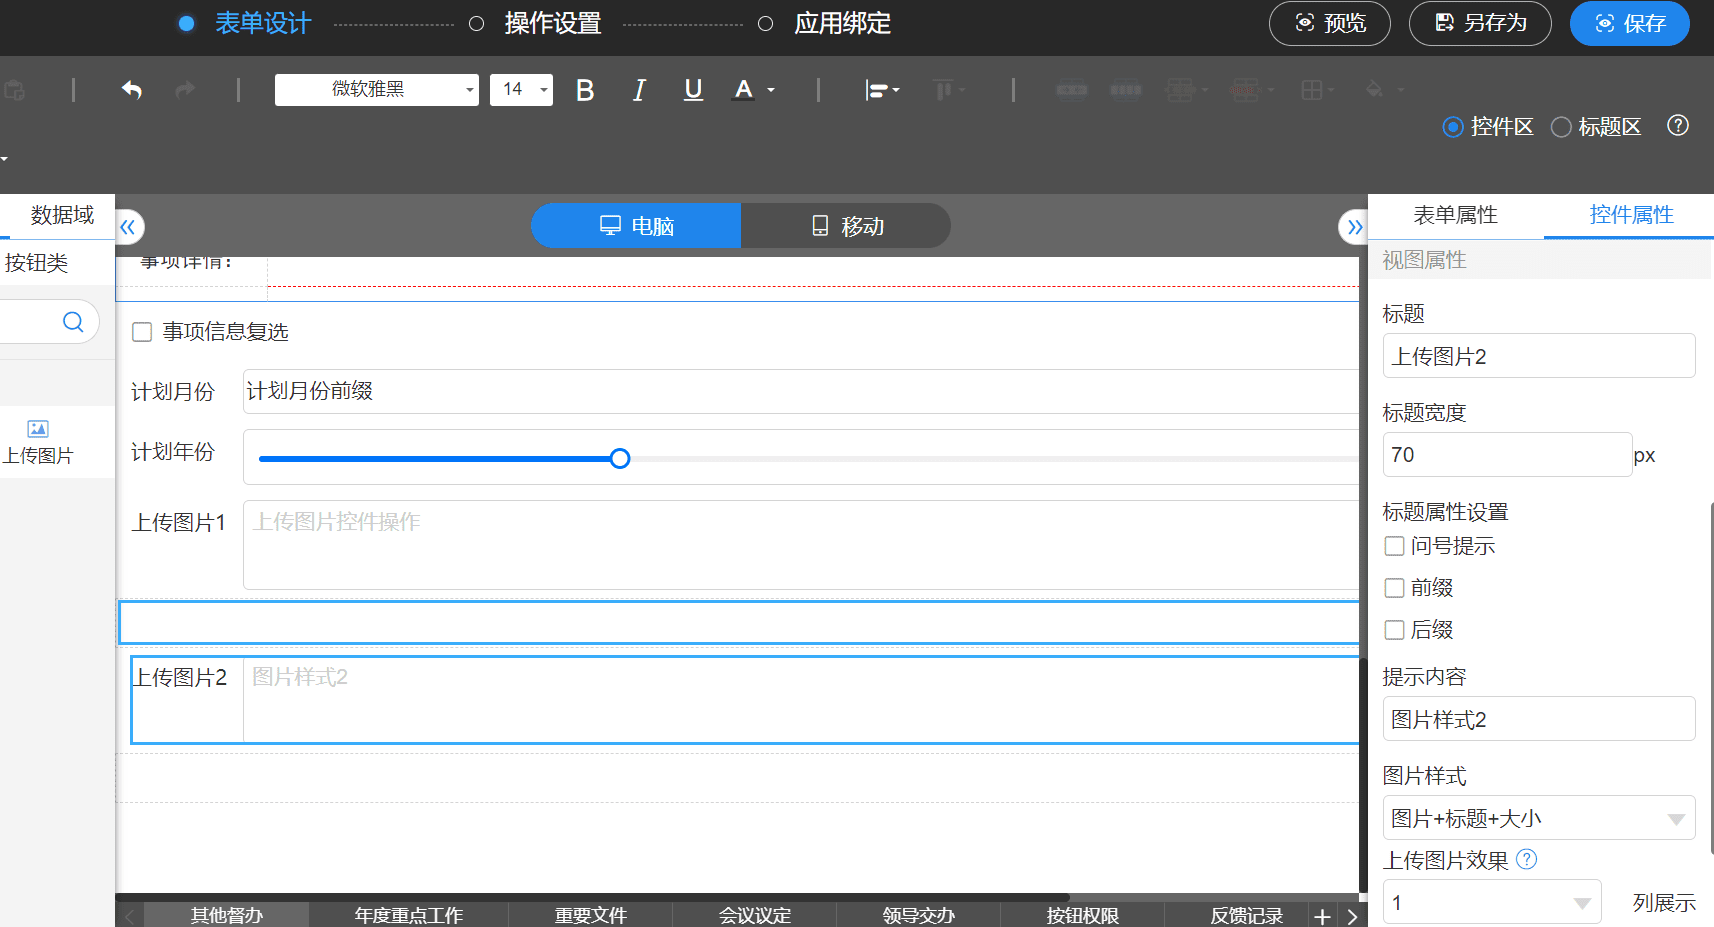Image resolution: width=1714 pixels, height=927 pixels.
Task: Open font color dropdown arrow
Action: point(771,90)
